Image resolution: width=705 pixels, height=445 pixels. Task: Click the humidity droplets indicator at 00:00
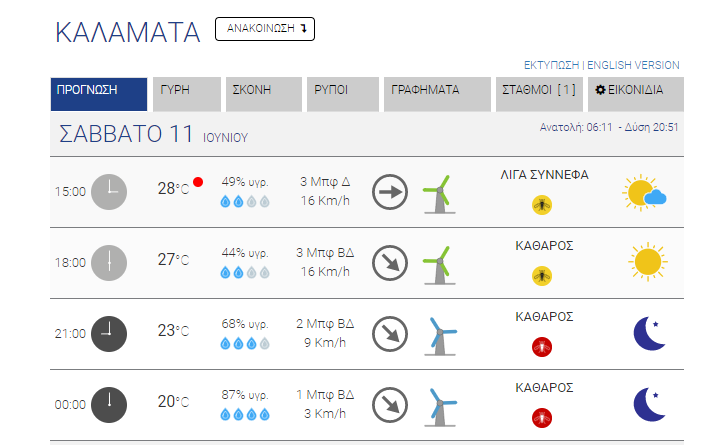245,414
